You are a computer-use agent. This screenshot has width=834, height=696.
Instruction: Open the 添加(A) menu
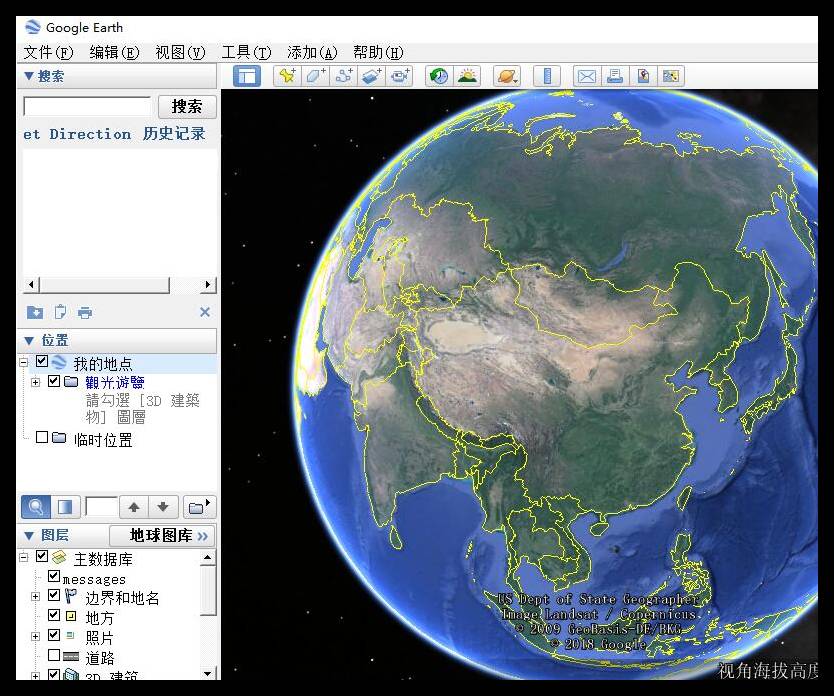[312, 53]
